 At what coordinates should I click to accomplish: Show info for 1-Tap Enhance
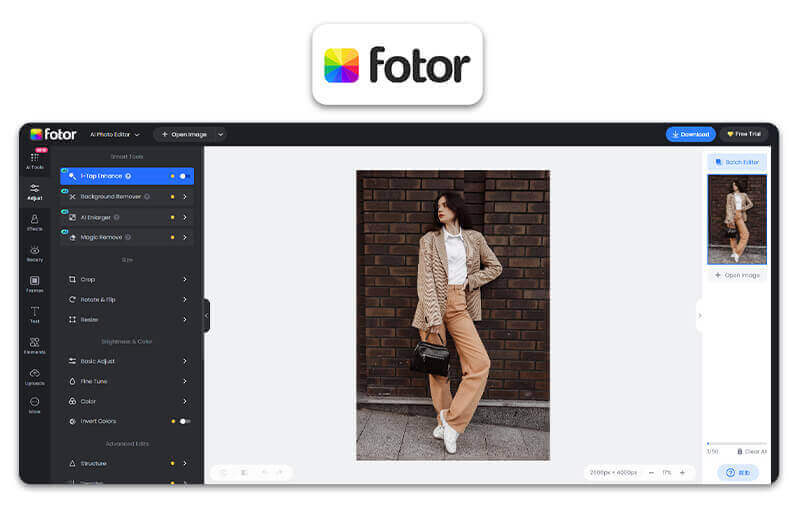[128, 176]
